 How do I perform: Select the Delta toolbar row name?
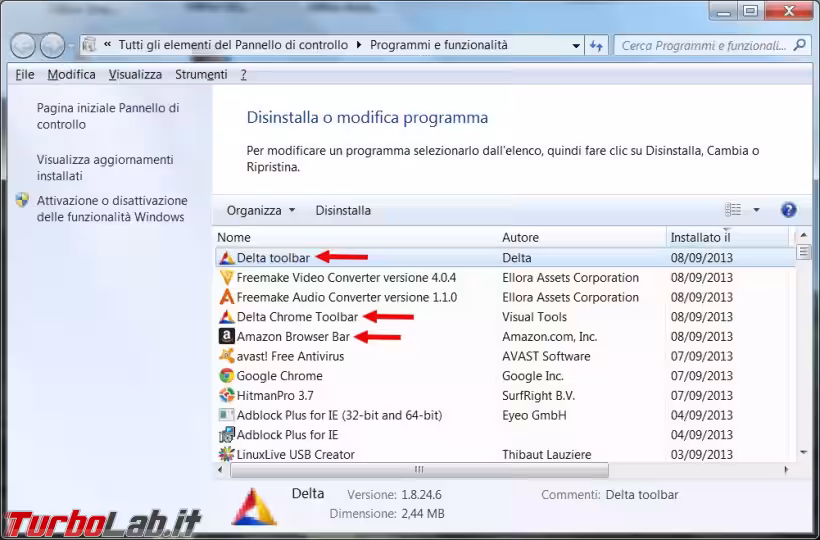(273, 258)
